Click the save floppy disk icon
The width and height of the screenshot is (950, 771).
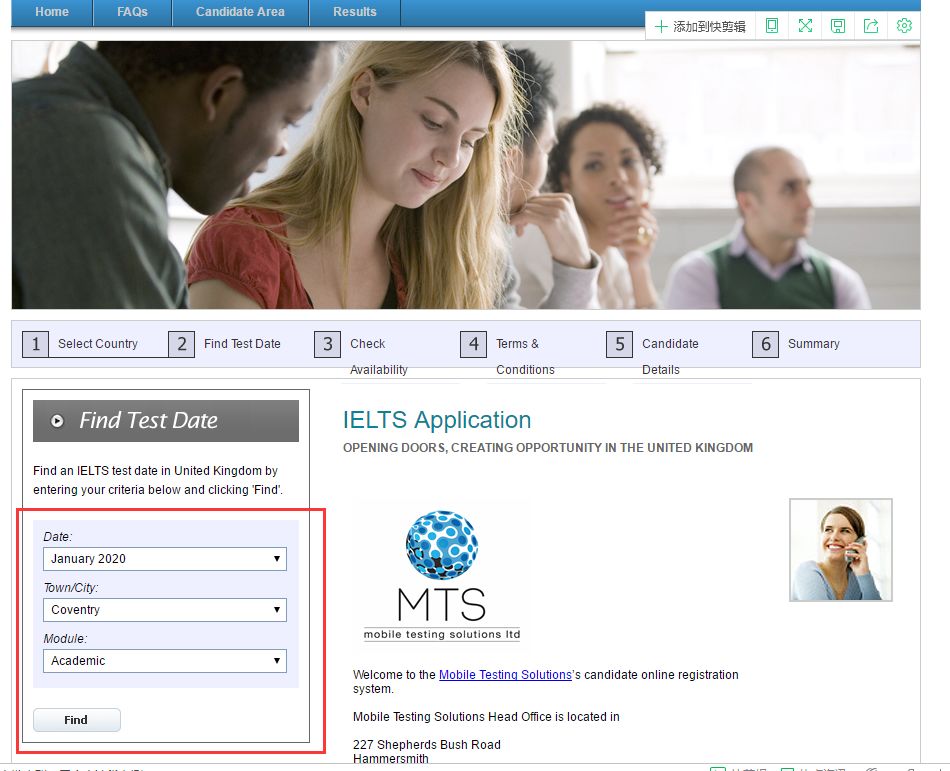point(838,25)
